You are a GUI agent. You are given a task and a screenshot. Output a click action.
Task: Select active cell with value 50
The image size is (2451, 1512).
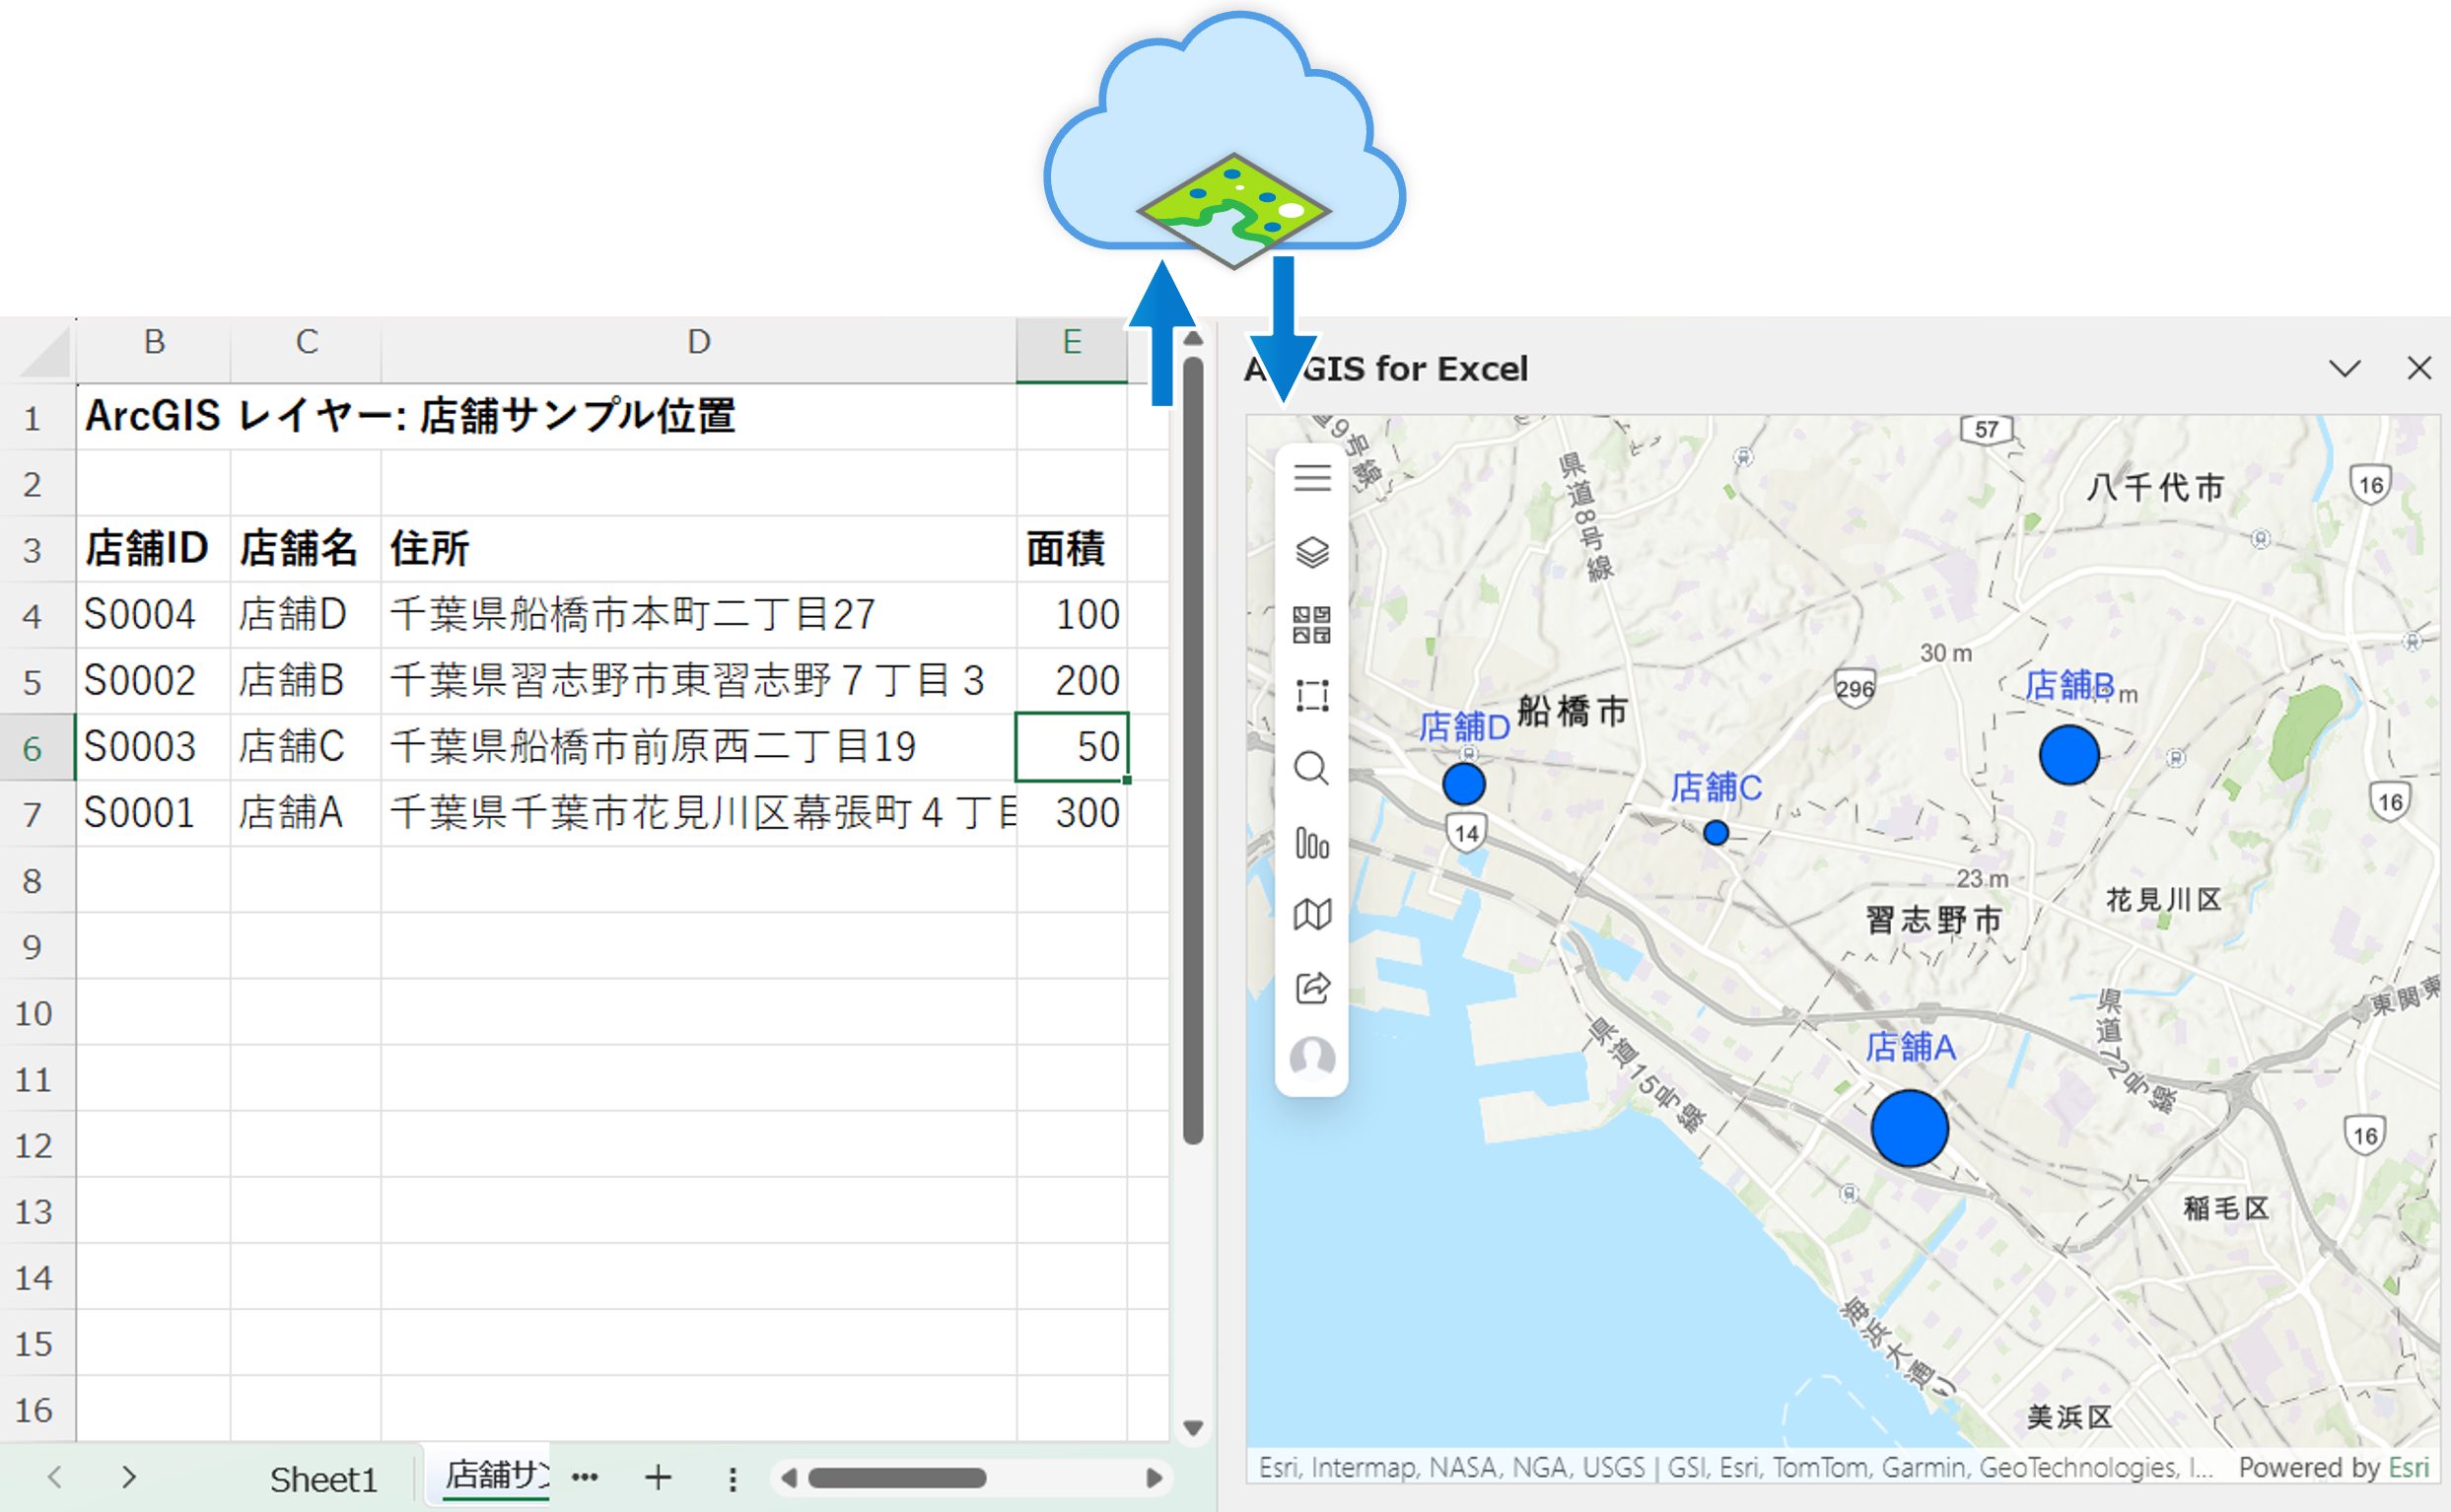pos(1072,747)
